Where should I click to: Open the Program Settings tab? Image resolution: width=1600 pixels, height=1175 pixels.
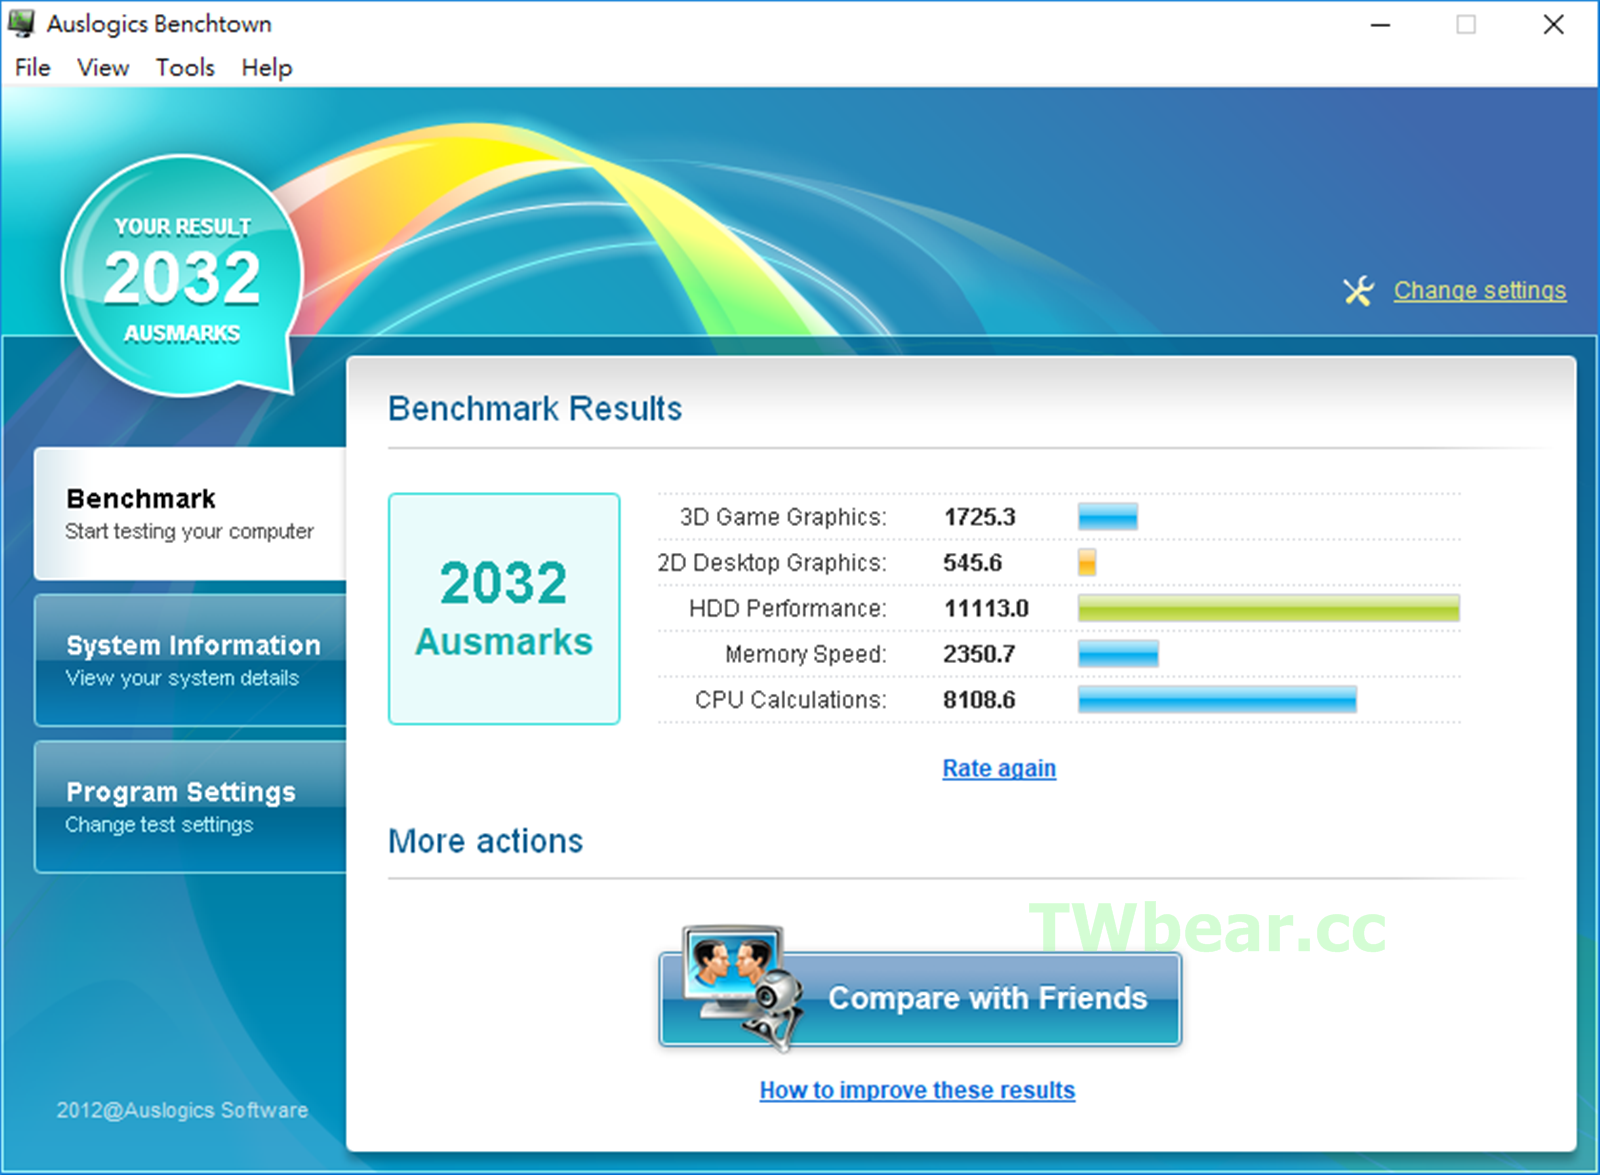[190, 807]
